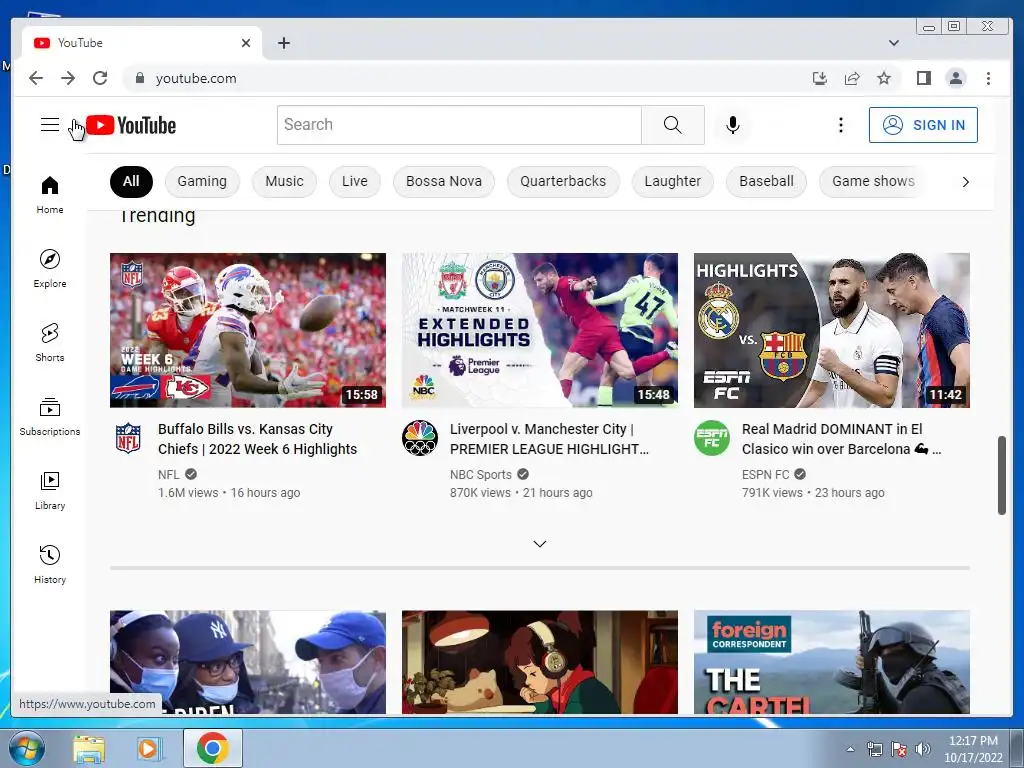Click ESPN FC channel avatar
Screen dimensions: 1024x768
712,438
